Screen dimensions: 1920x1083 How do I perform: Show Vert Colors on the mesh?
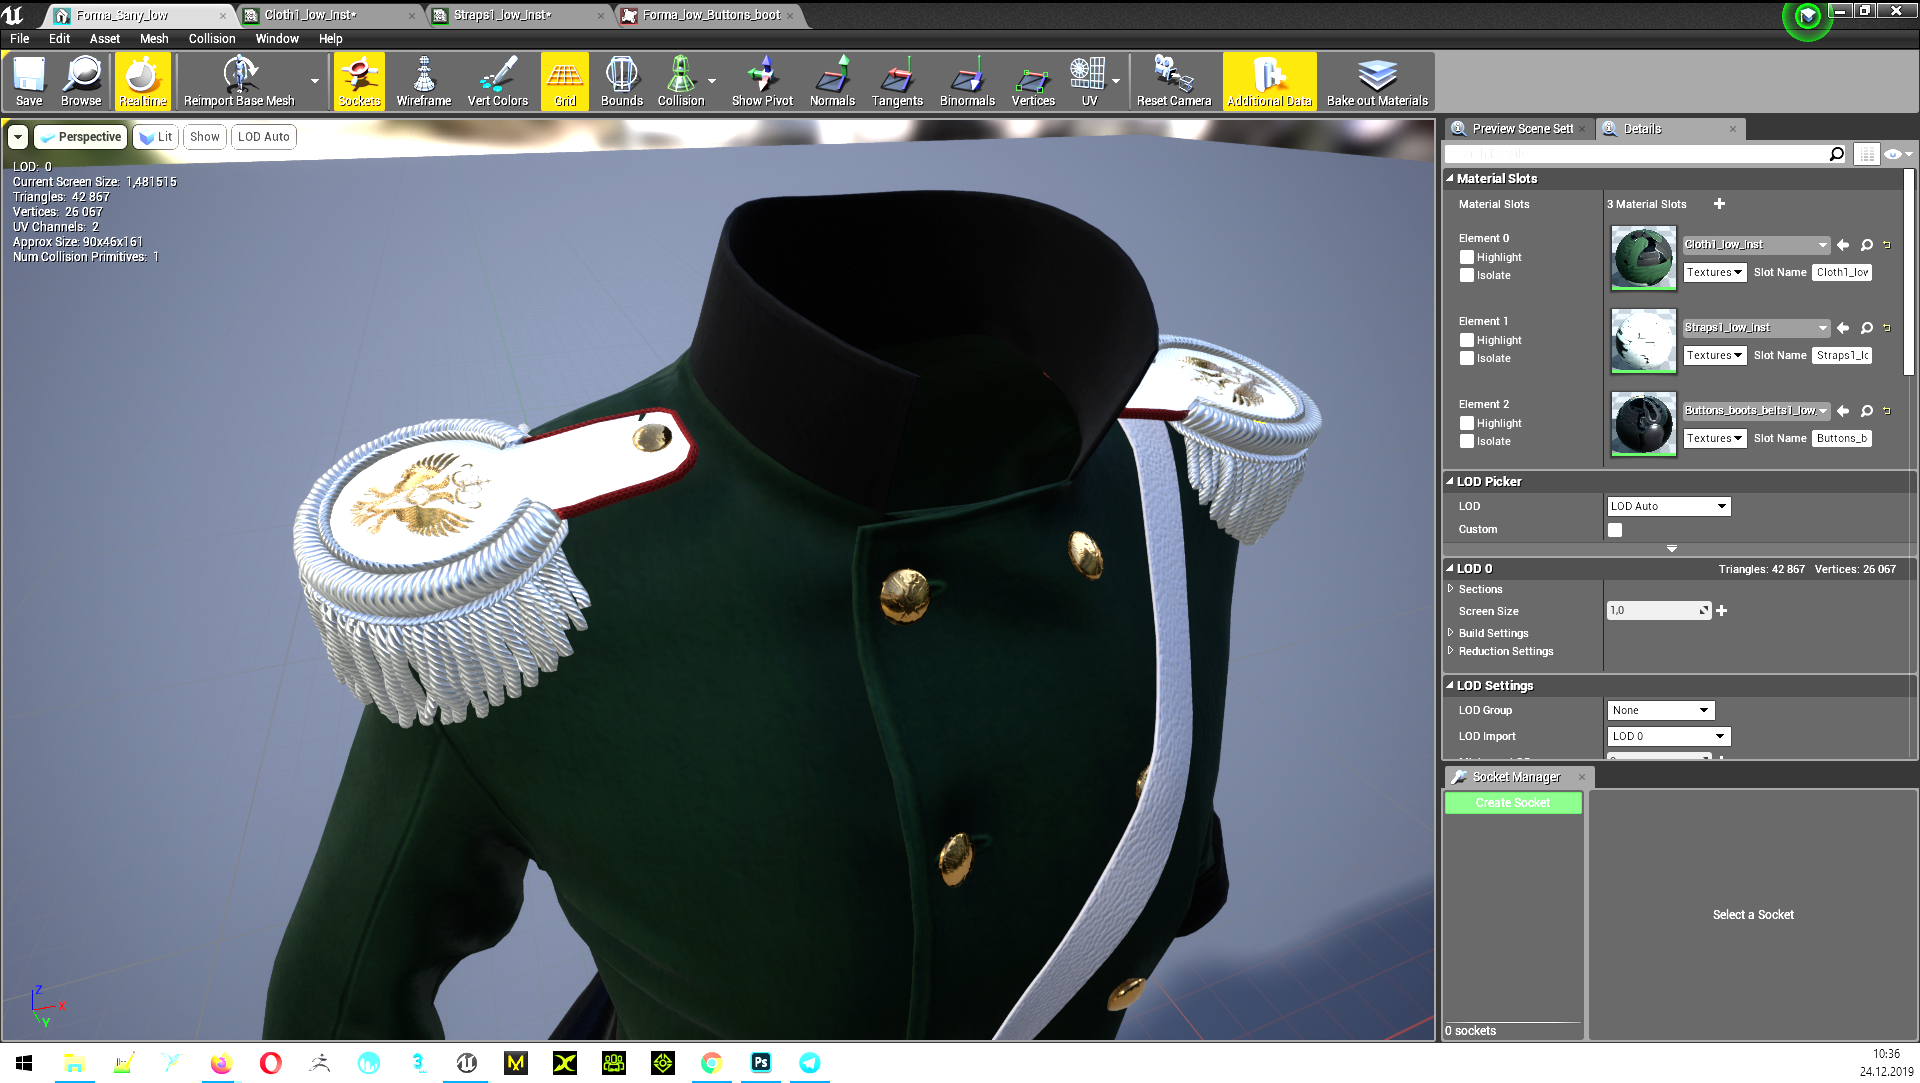tap(498, 81)
